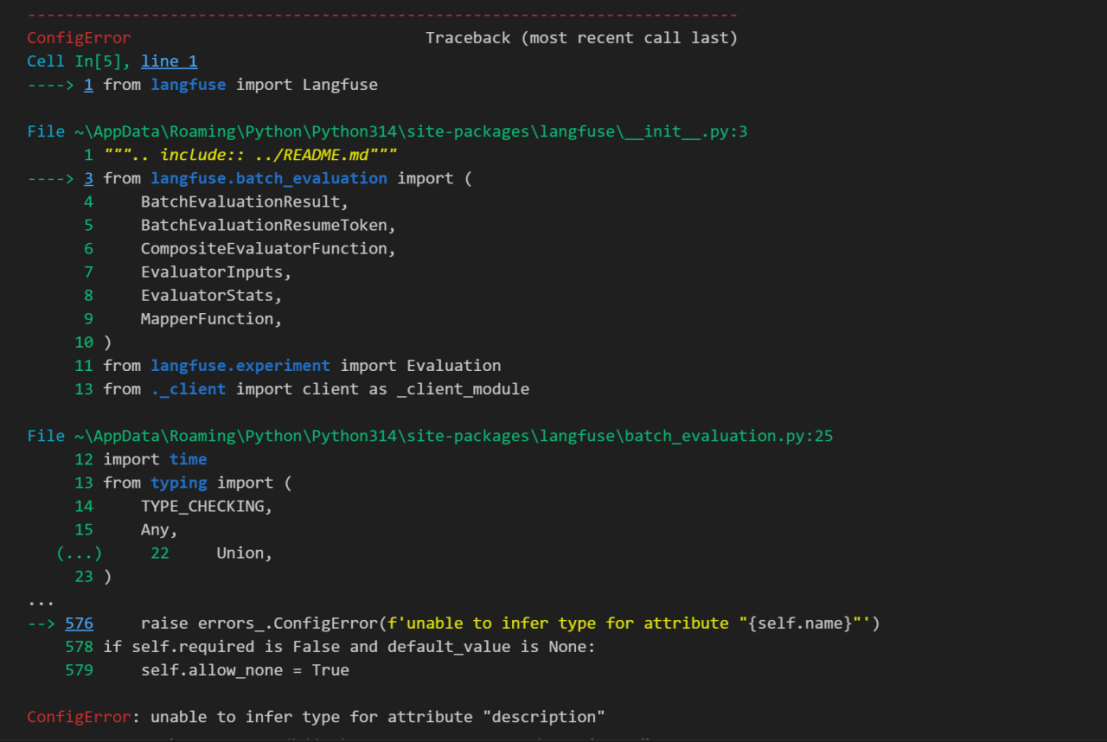Click 'Langfuse' class name in first import
This screenshot has width=1107, height=742.
340,85
